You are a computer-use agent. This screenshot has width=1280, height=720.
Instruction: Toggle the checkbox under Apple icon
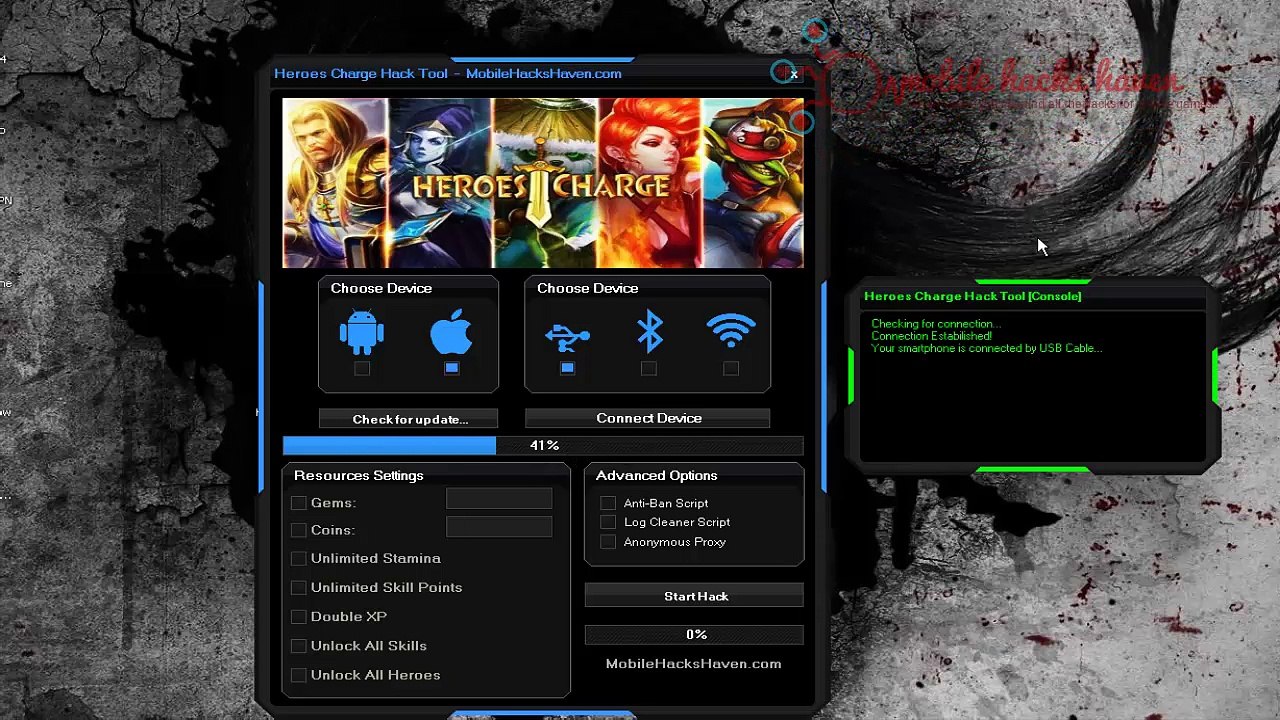pos(452,368)
